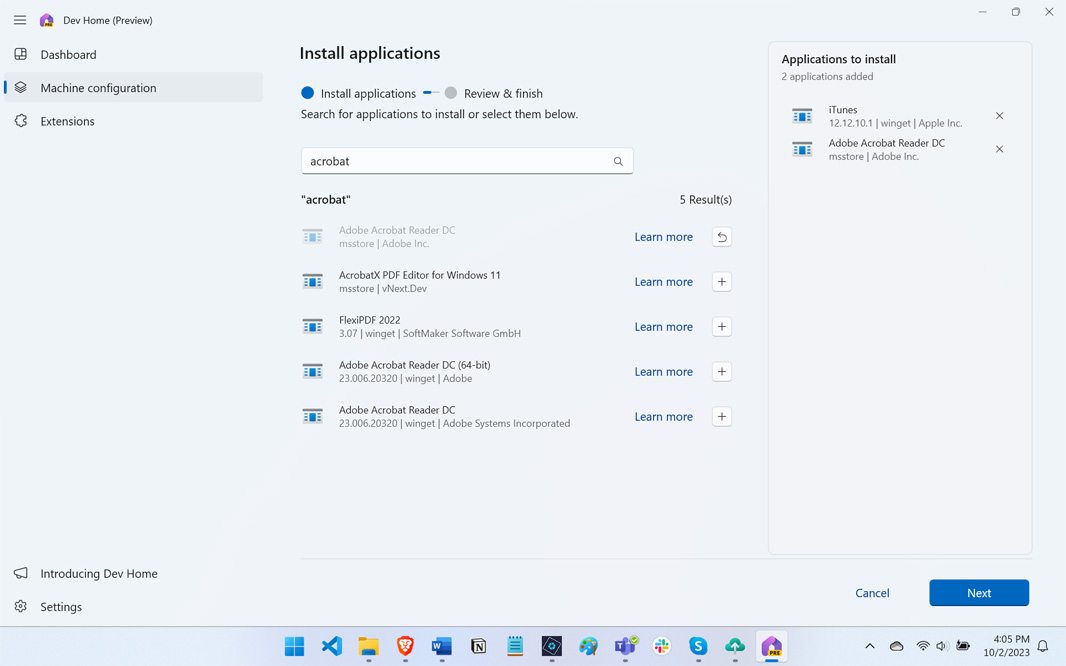1066x666 pixels.
Task: Add FlexiPDF 2022 using the plus icon
Action: coord(721,326)
